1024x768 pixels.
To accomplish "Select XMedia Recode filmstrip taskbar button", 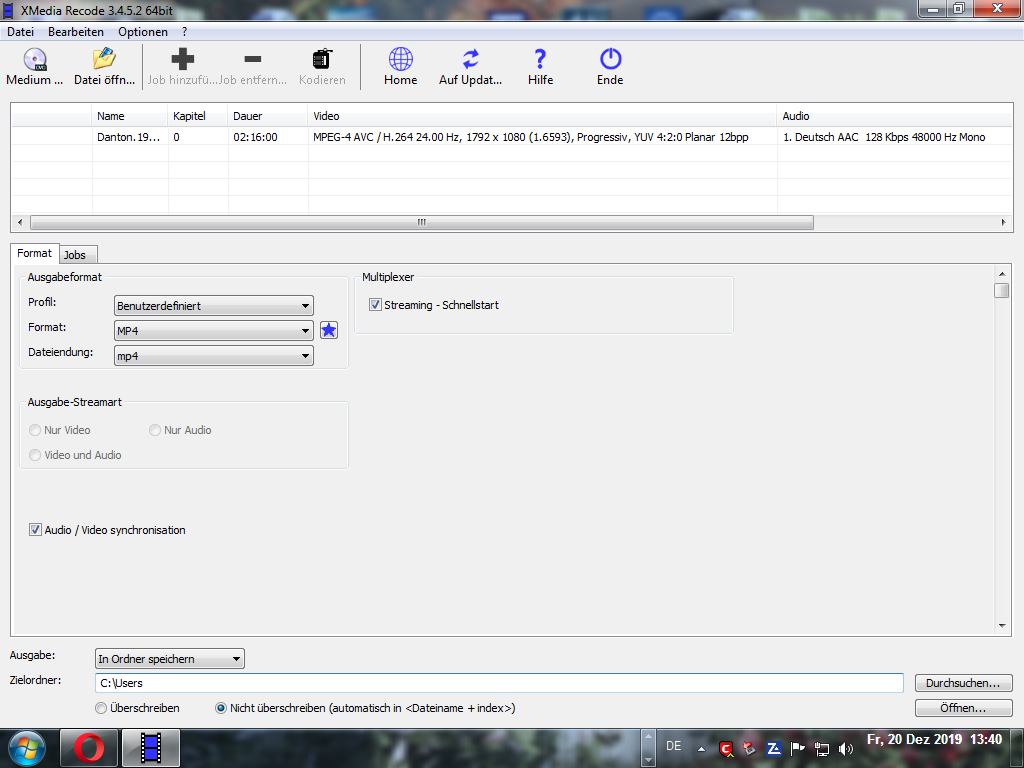I will point(151,748).
